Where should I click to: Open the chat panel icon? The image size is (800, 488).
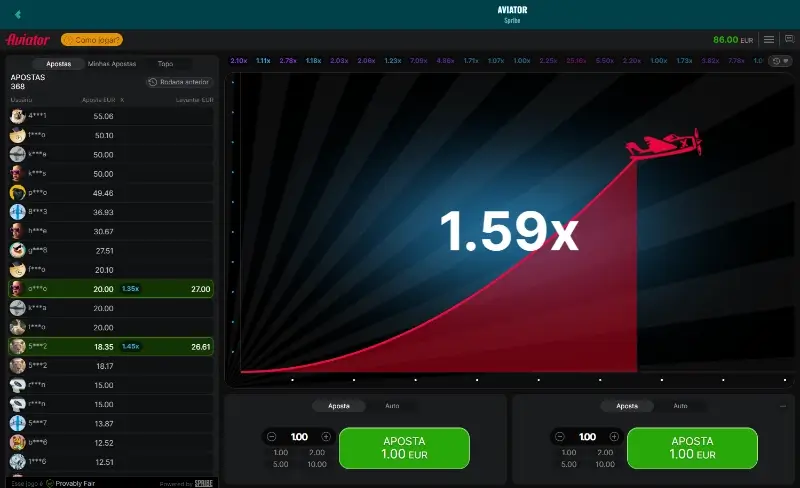tap(789, 39)
